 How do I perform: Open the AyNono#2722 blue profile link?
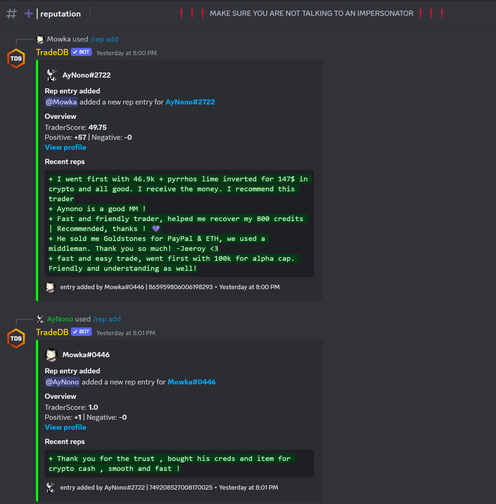(190, 102)
